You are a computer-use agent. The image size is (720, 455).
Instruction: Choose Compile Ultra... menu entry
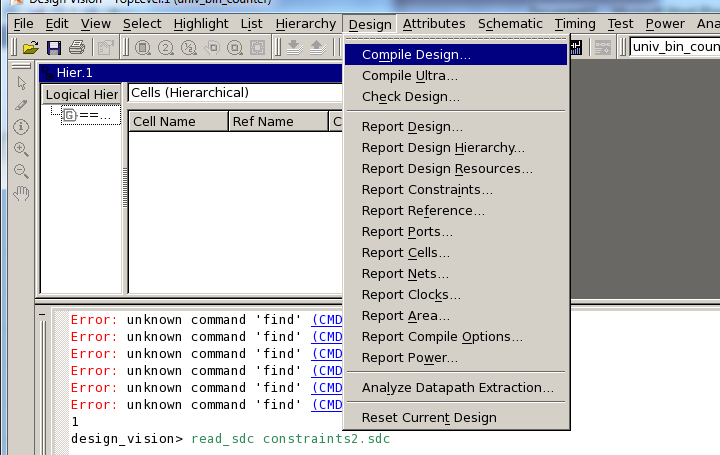pyautogui.click(x=456, y=76)
